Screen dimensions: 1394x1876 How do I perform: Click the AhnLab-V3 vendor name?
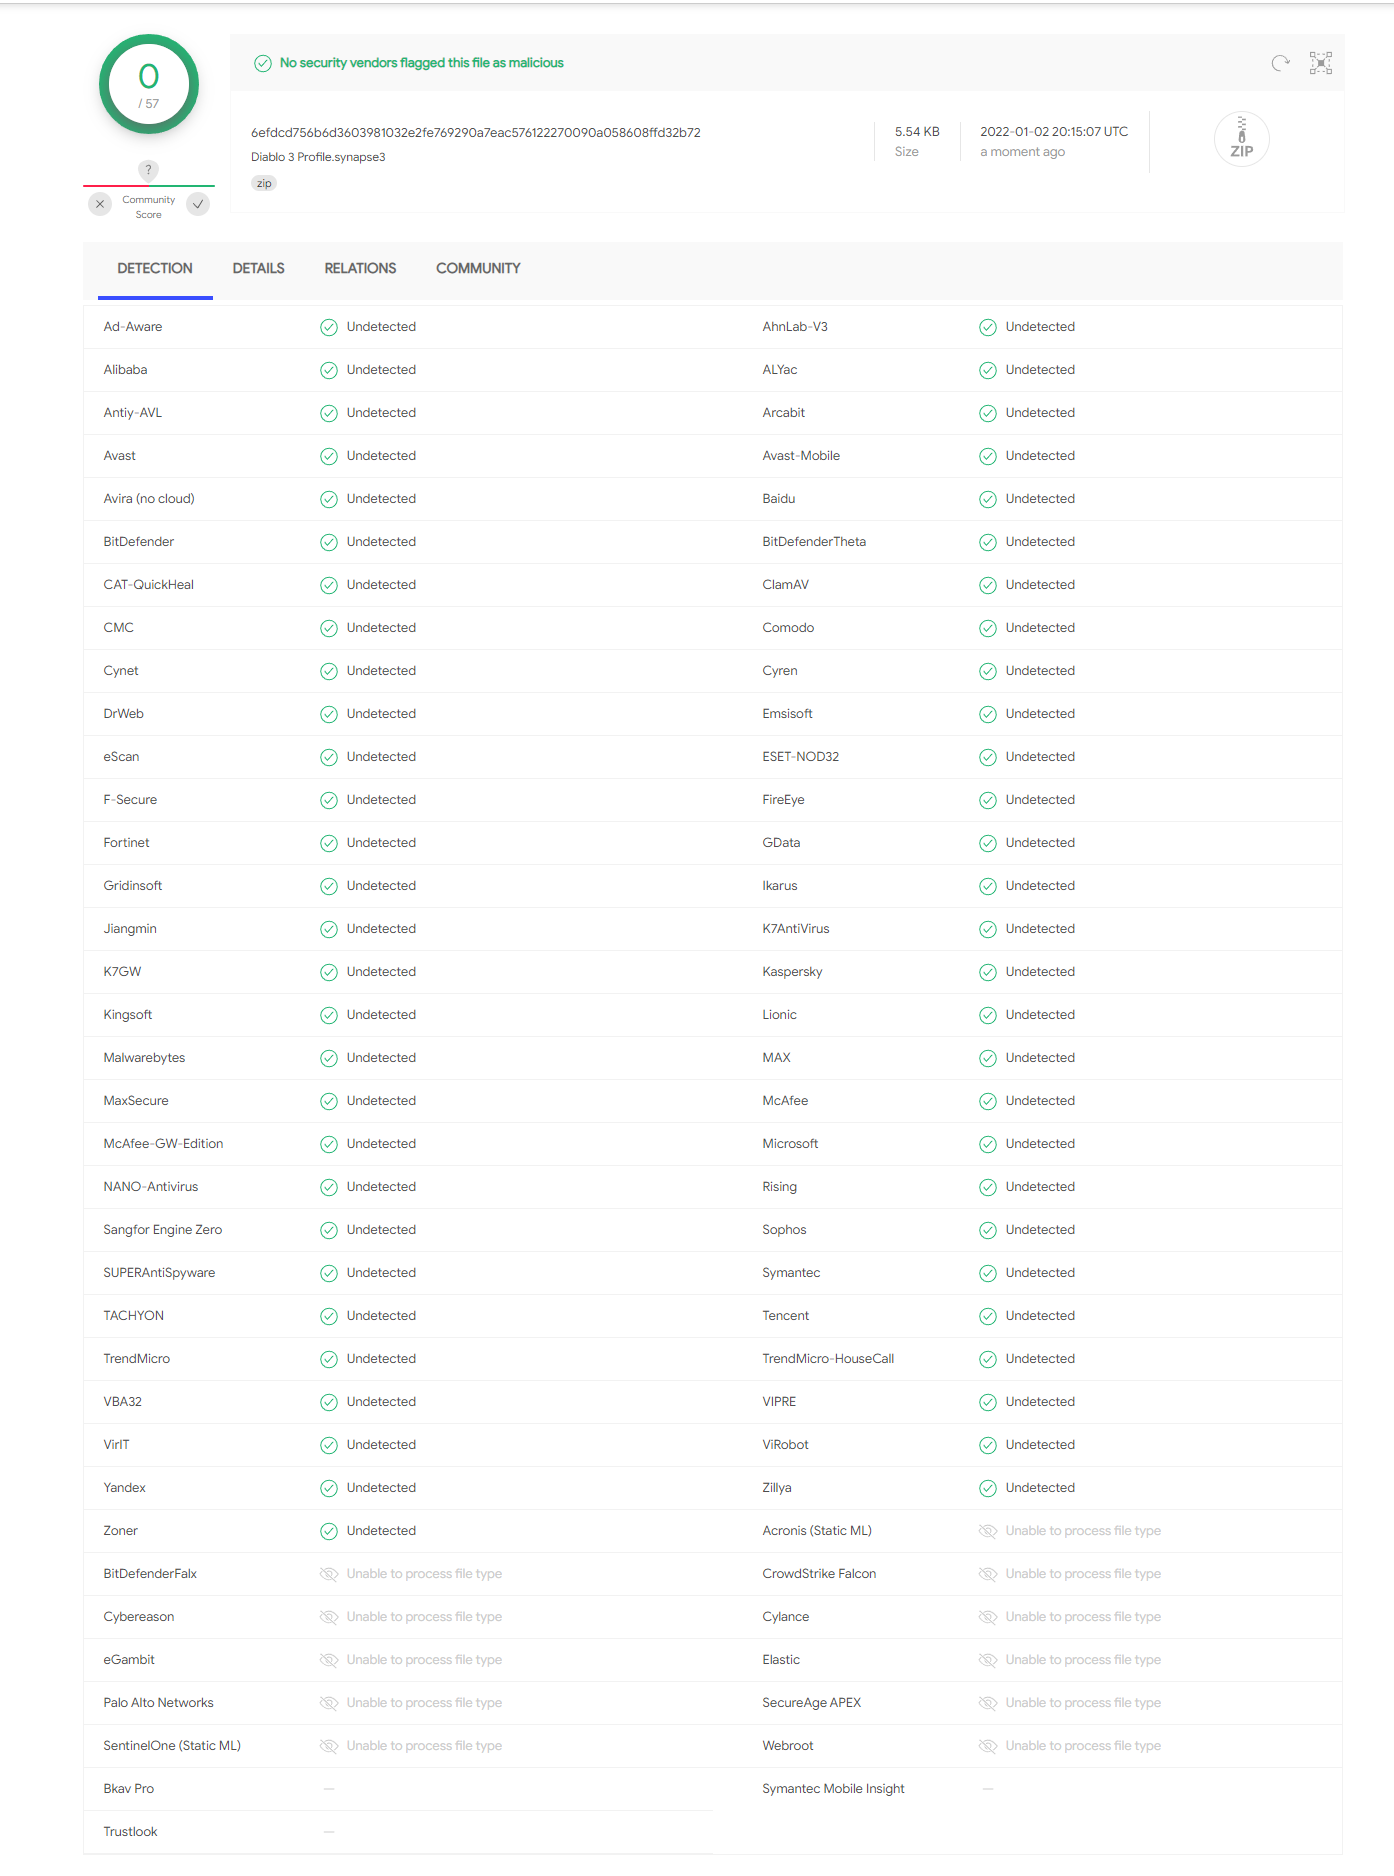tap(795, 327)
